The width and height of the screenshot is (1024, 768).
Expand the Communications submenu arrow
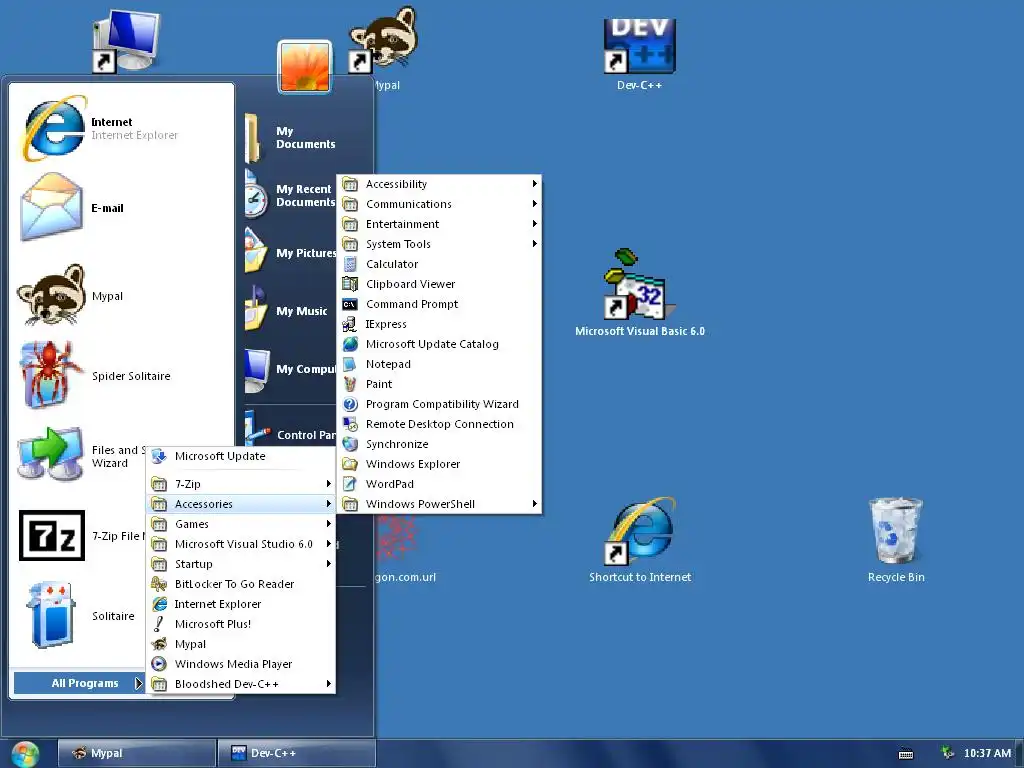534,204
